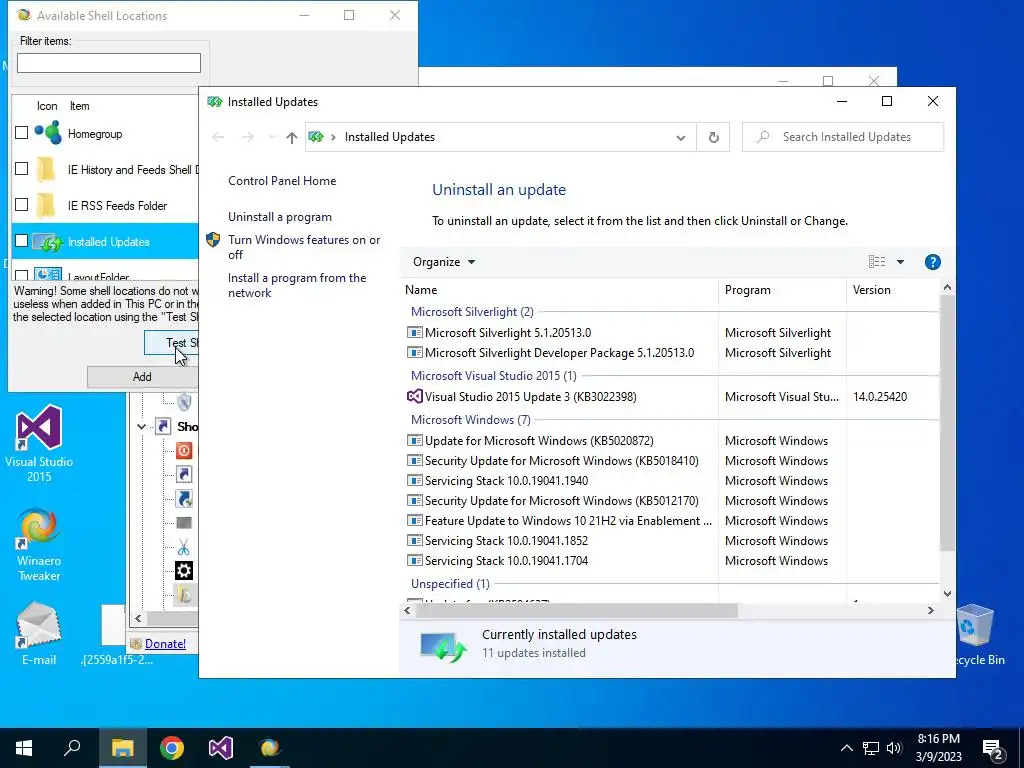1024x768 pixels.
Task: Click the change view icon
Action: (x=876, y=262)
